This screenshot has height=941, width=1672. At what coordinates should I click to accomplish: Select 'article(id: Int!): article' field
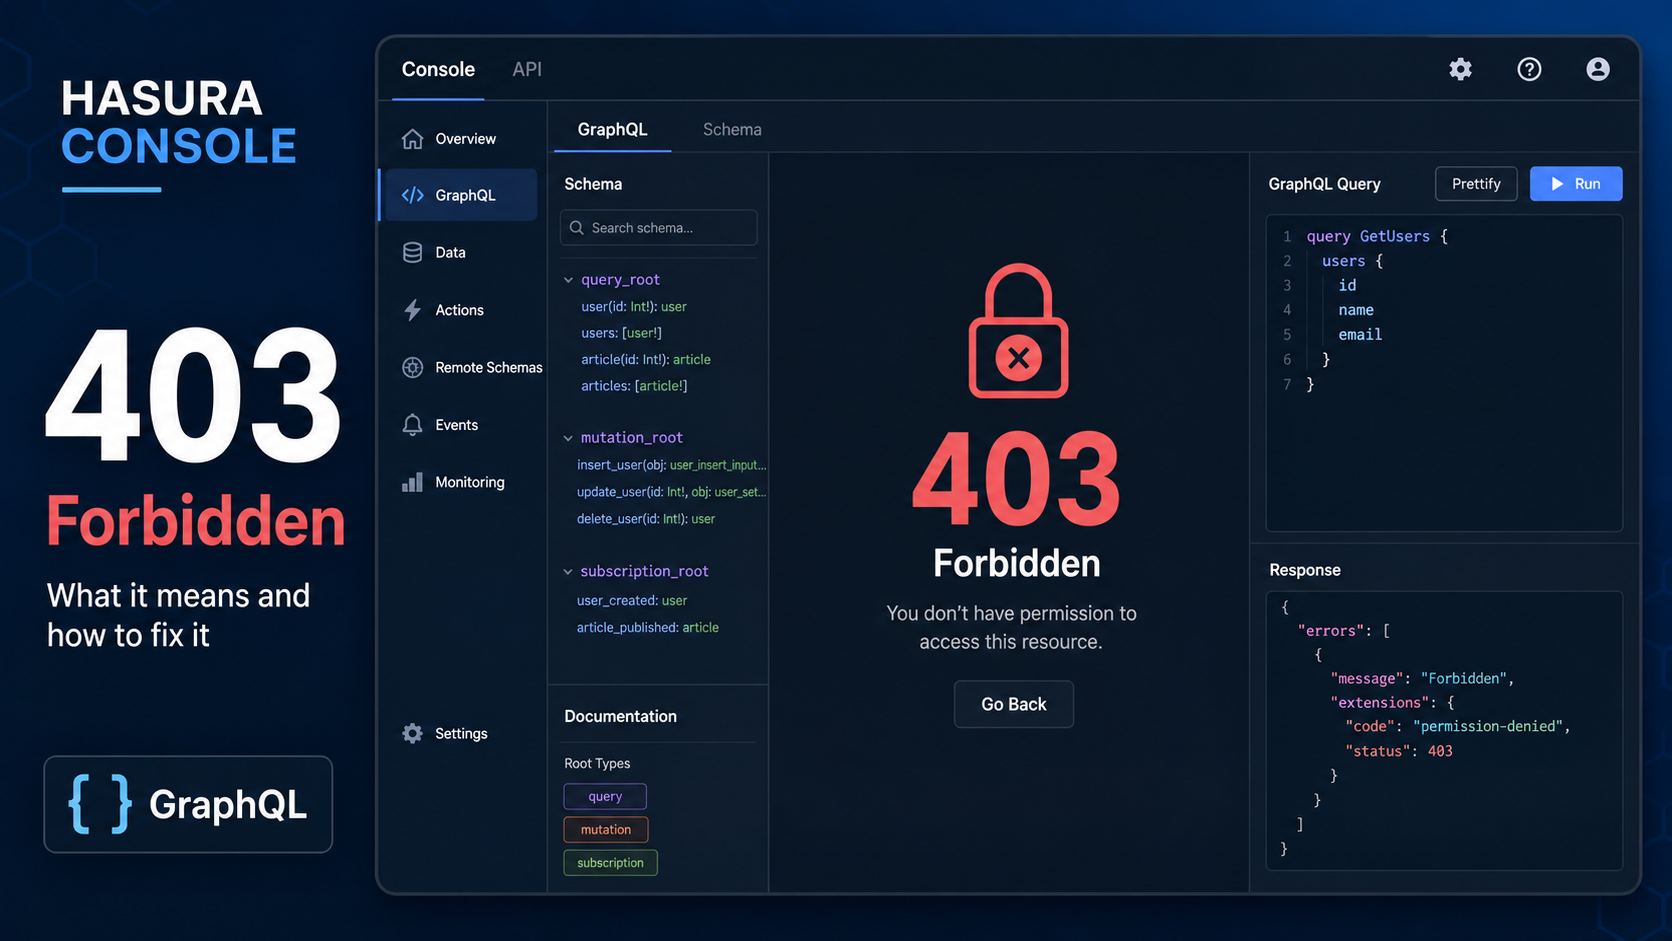point(646,359)
